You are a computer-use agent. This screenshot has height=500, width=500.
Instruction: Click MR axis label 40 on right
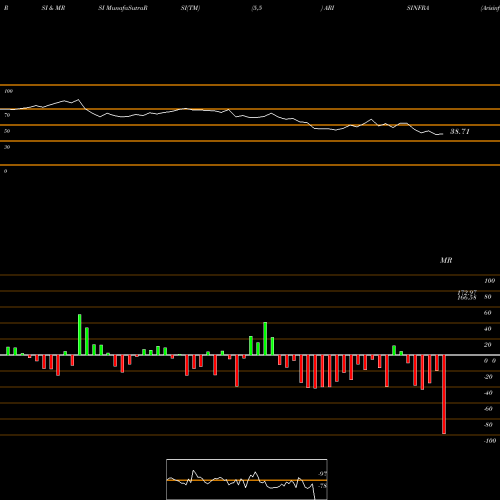point(488,329)
